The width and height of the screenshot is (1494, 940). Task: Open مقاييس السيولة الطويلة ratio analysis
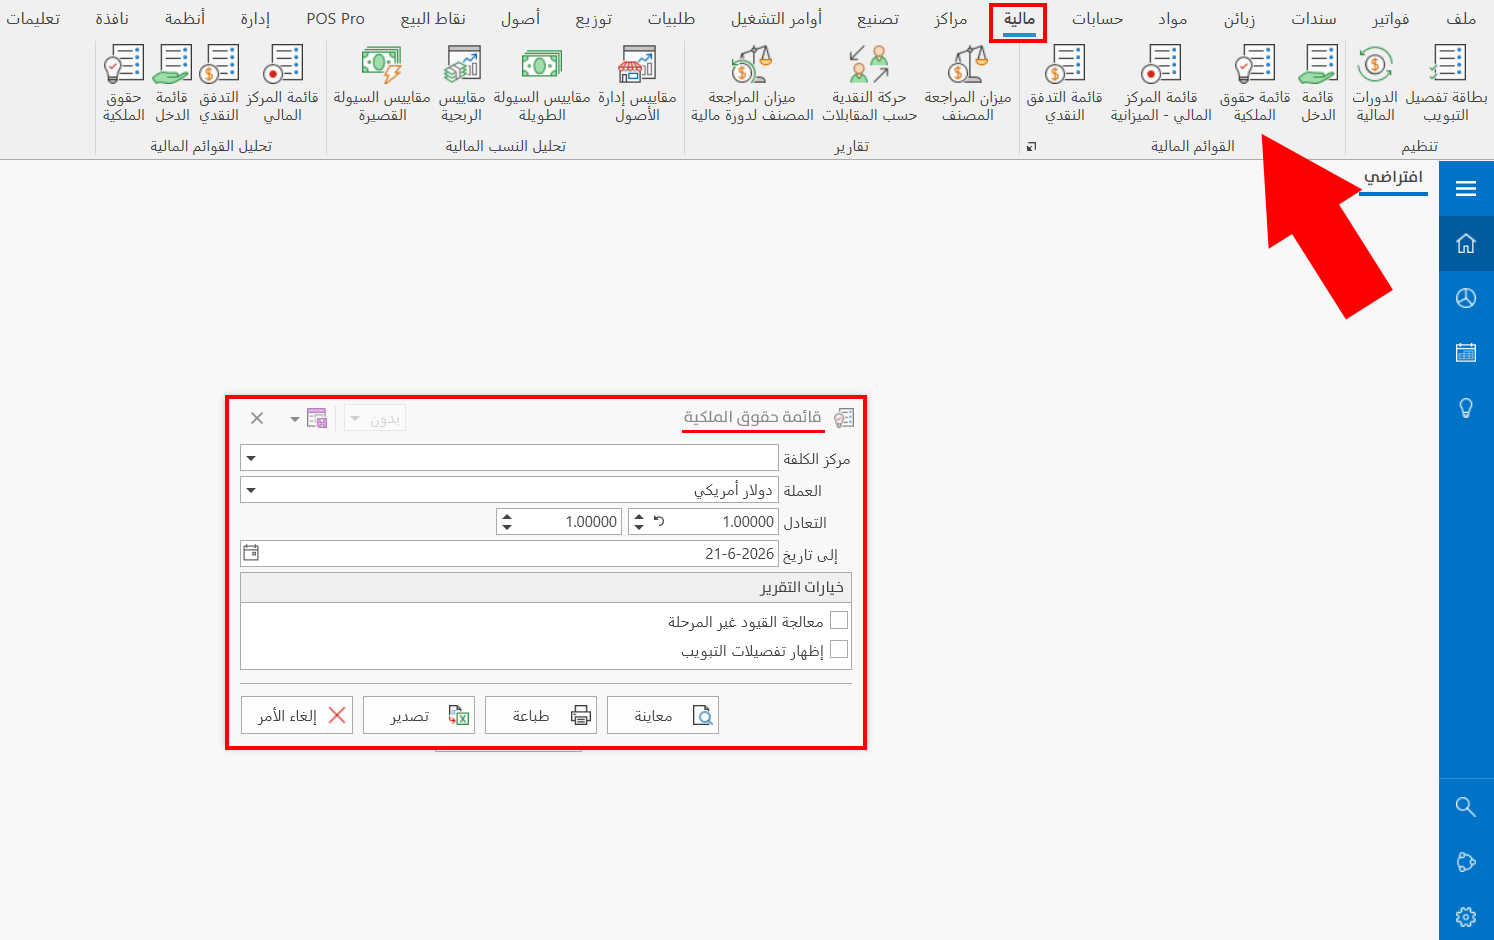(541, 84)
